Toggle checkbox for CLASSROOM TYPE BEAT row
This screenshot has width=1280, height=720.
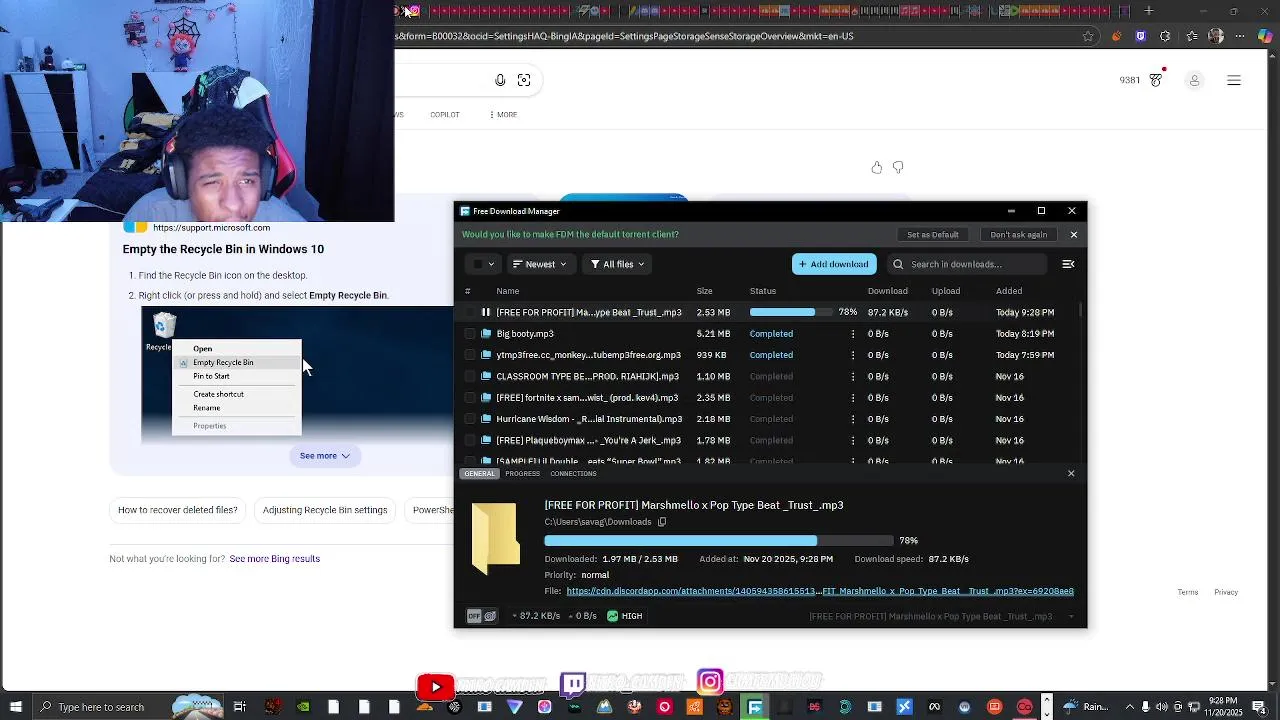pos(471,376)
